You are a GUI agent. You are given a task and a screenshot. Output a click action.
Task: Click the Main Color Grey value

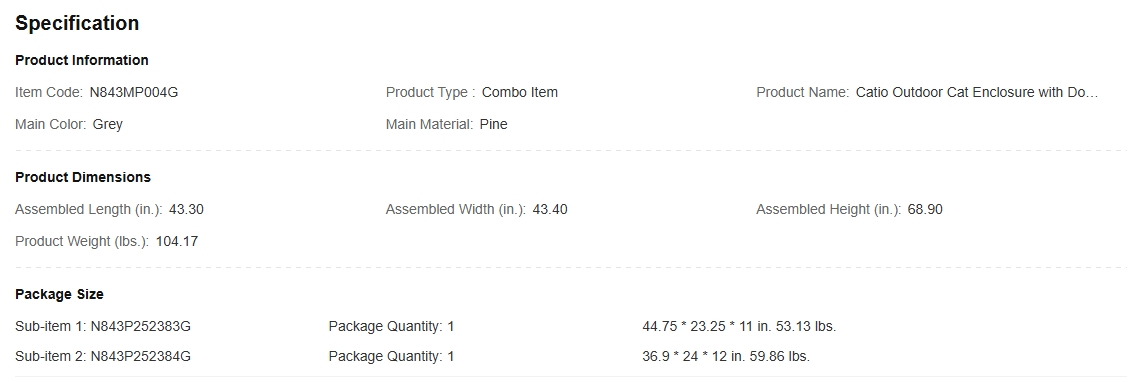pyautogui.click(x=107, y=125)
